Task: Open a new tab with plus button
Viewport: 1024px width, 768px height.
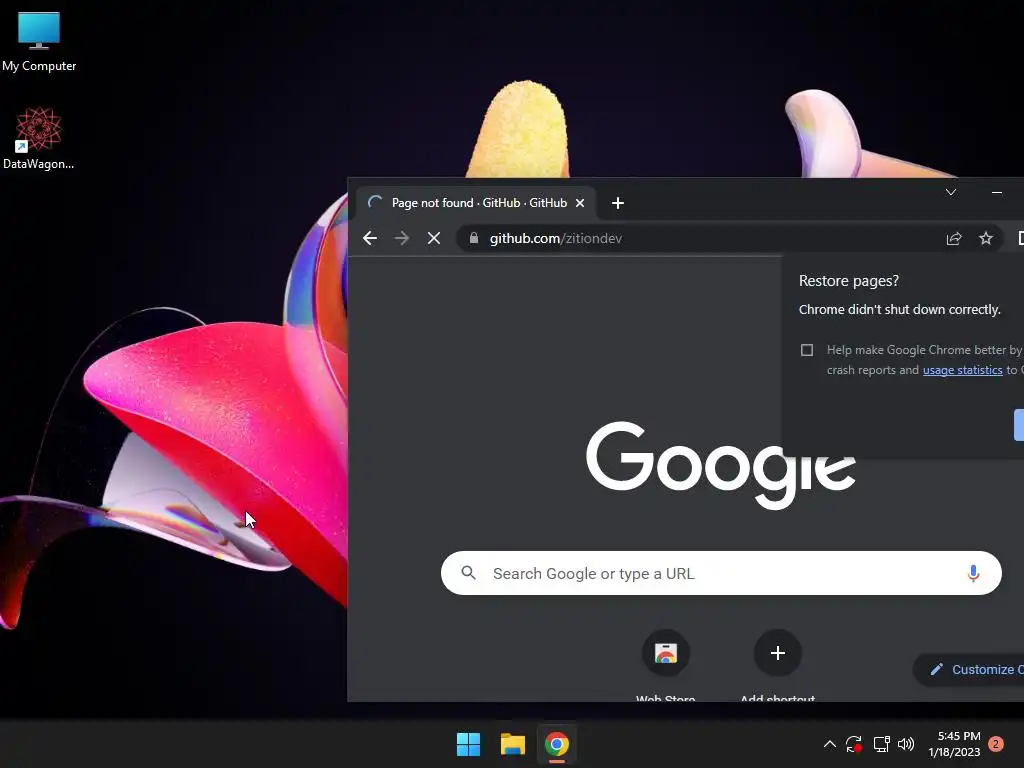Action: 618,203
